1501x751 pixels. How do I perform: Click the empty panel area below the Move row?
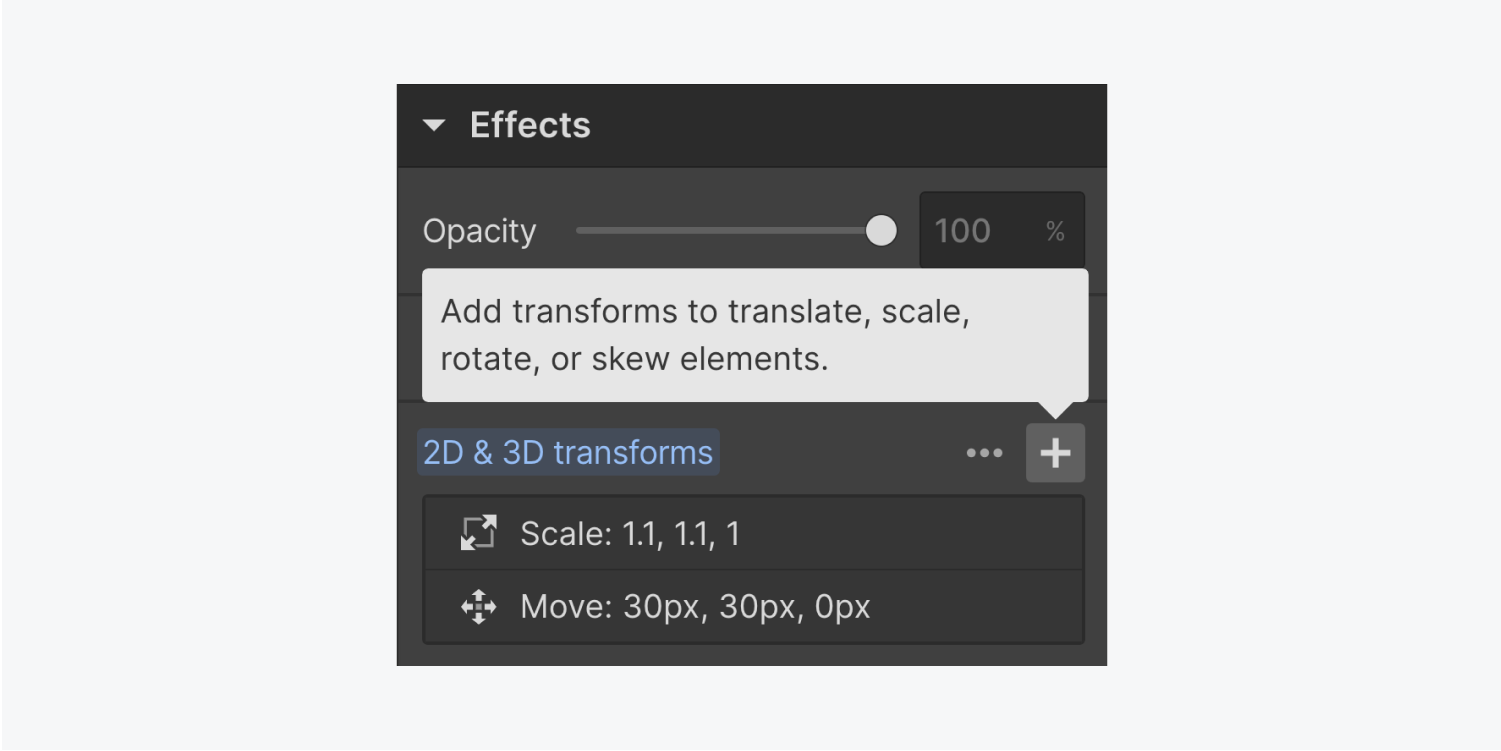750,655
